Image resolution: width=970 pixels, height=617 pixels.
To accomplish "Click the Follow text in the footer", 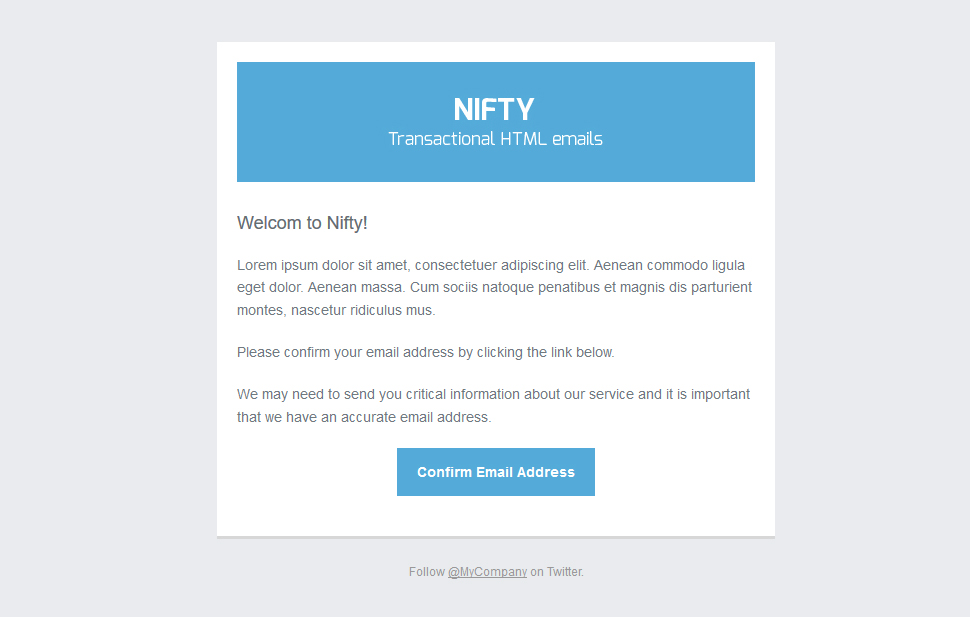I will [x=424, y=571].
